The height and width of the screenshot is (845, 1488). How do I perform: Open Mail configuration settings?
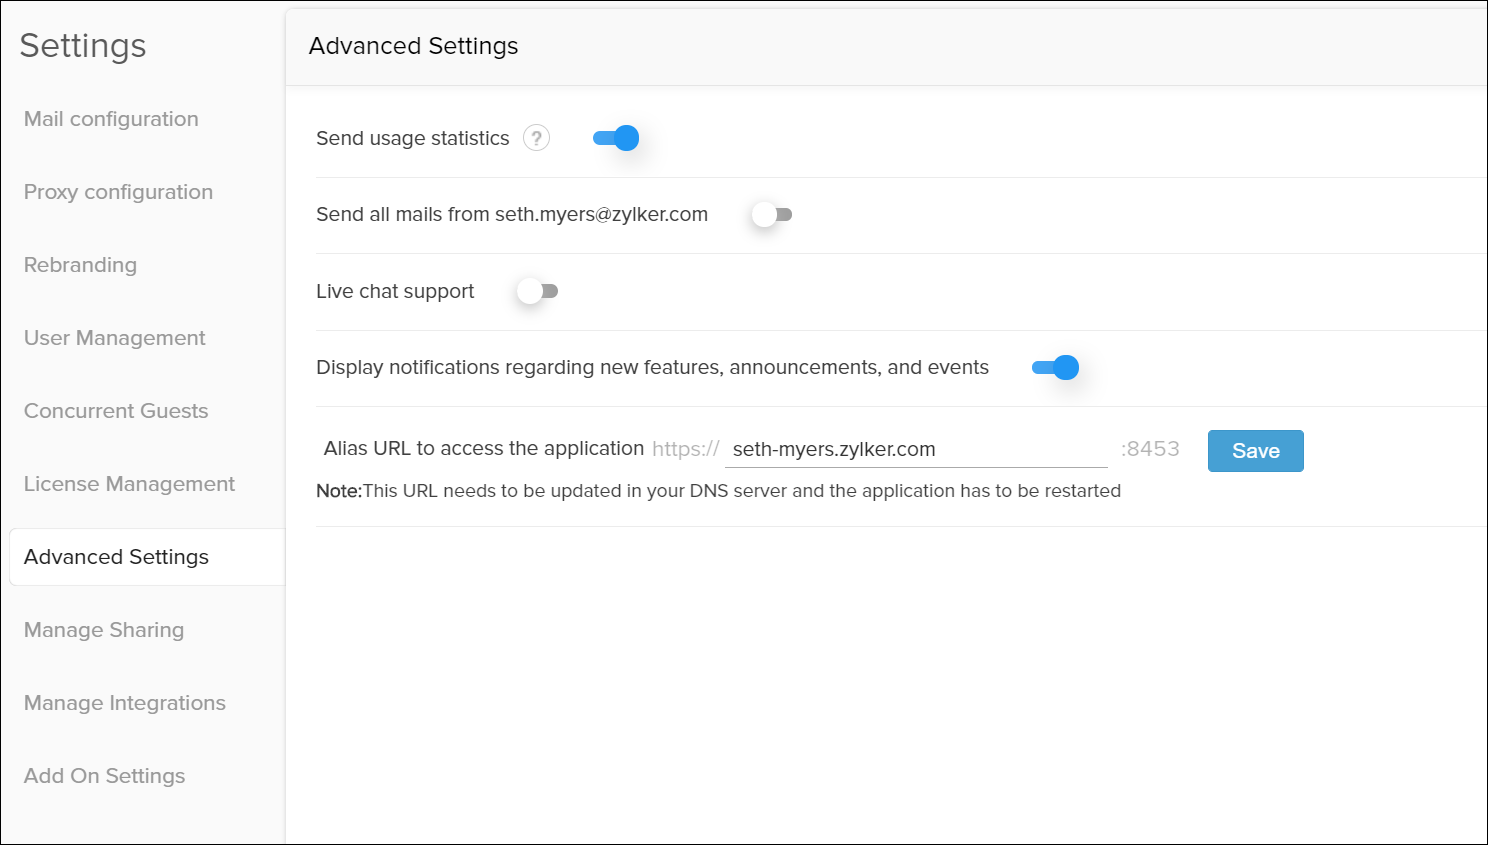[x=110, y=119]
